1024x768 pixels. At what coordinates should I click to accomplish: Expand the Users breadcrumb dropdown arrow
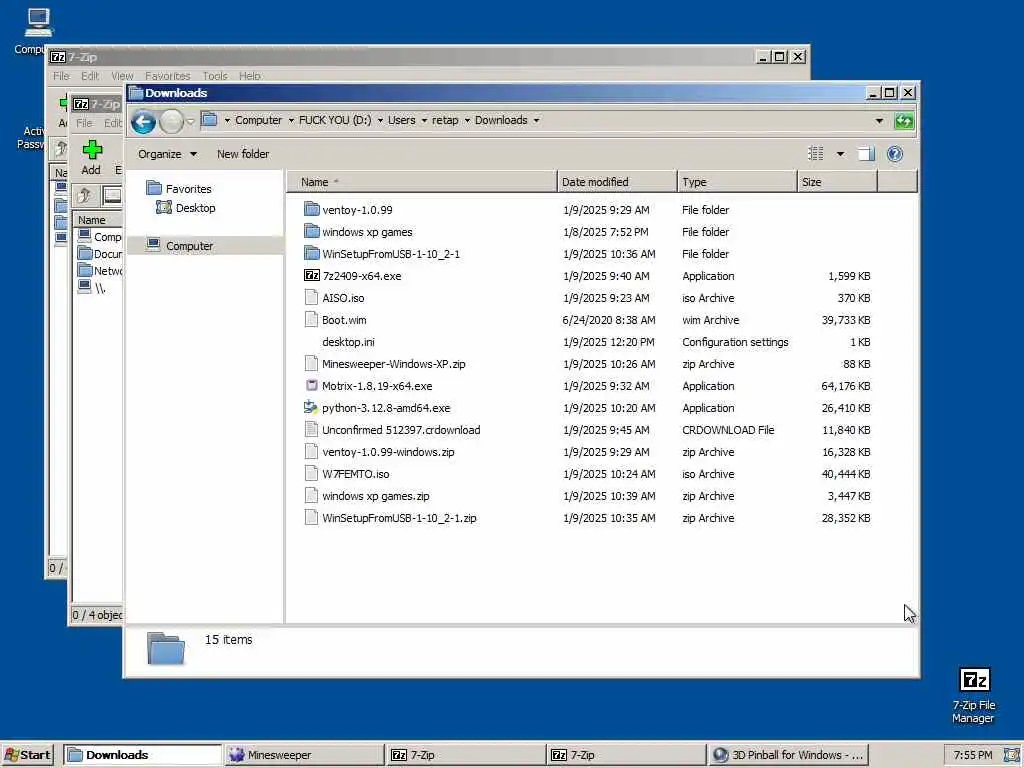coord(424,120)
